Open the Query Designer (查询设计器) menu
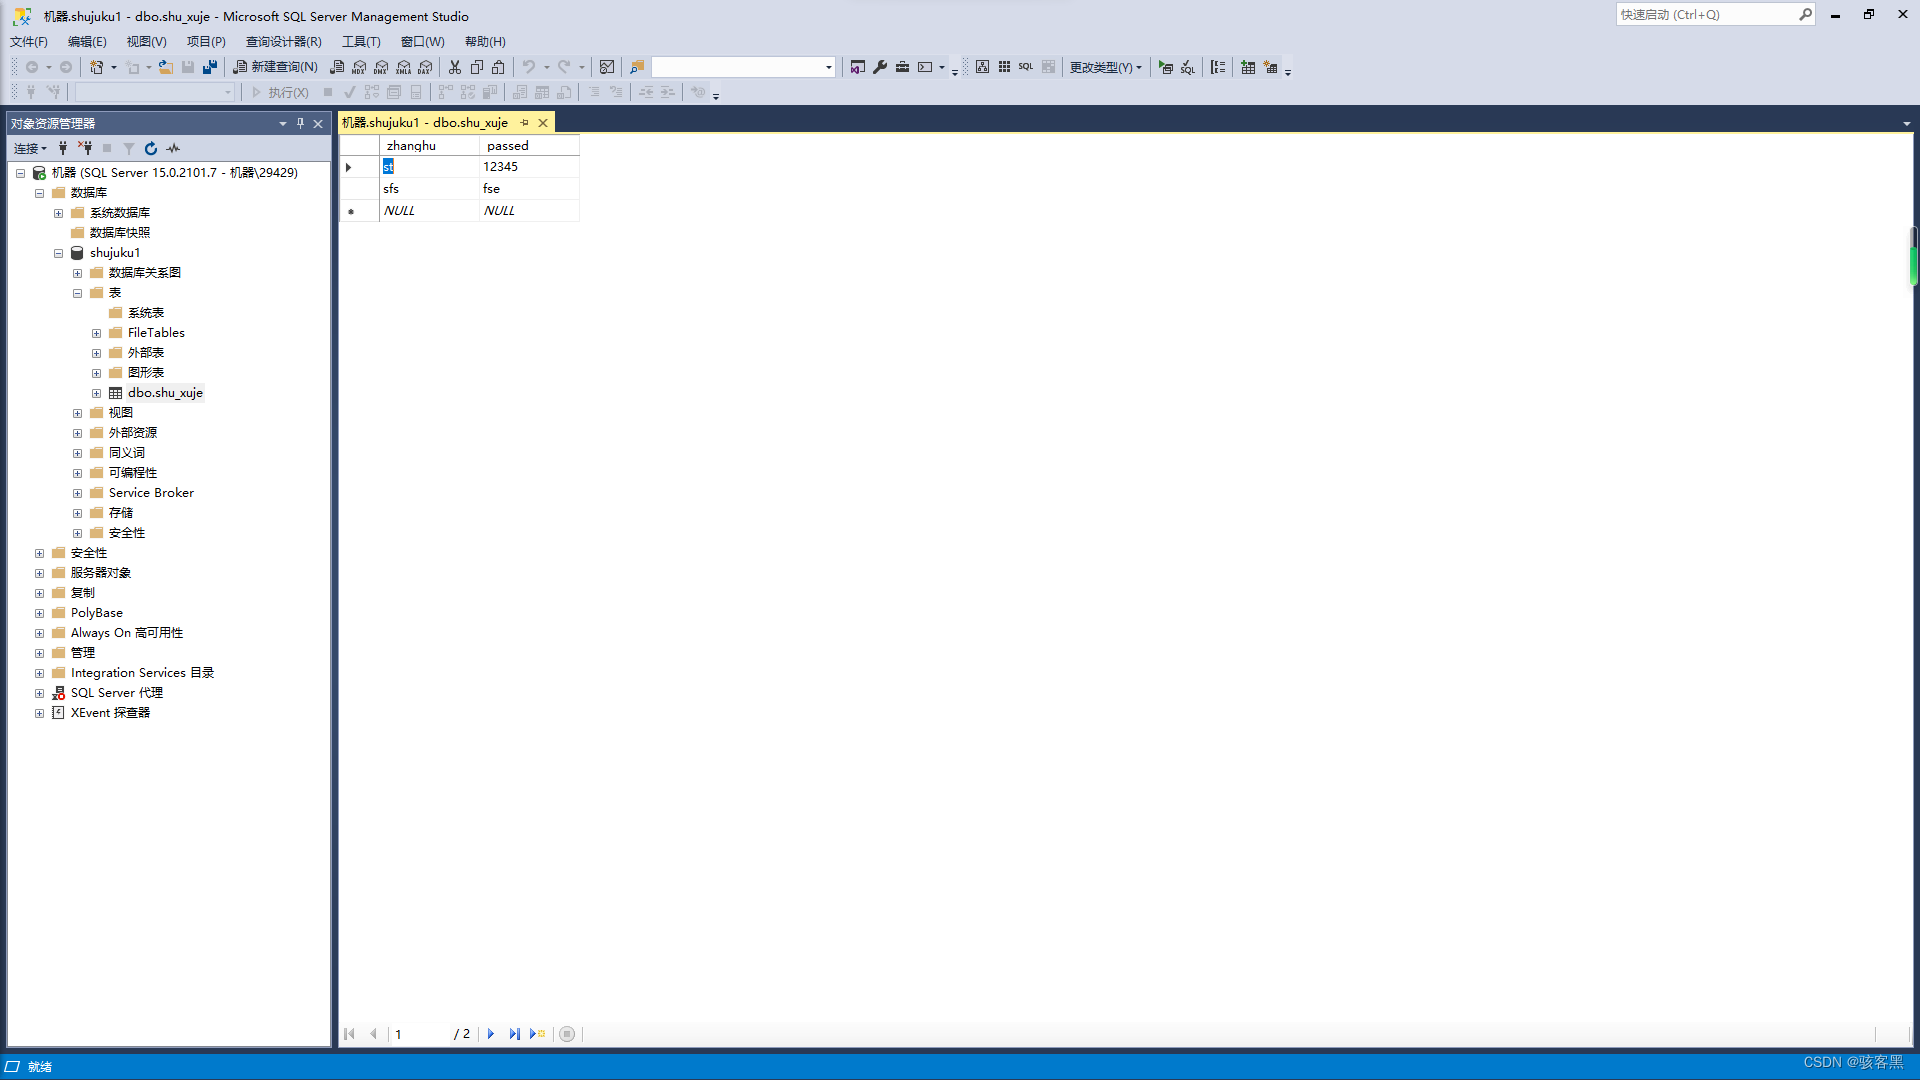Viewport: 1920px width, 1080px height. 284,41
